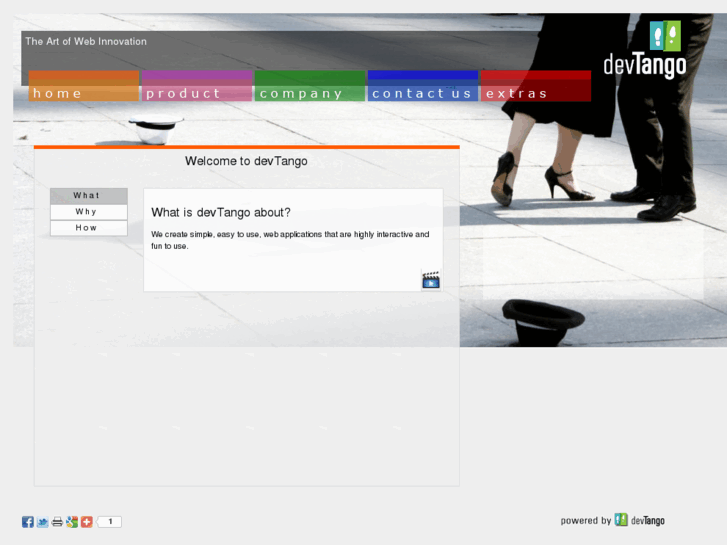This screenshot has height=545, width=727.
Task: Follow the powered by devTango link
Action: pos(612,520)
